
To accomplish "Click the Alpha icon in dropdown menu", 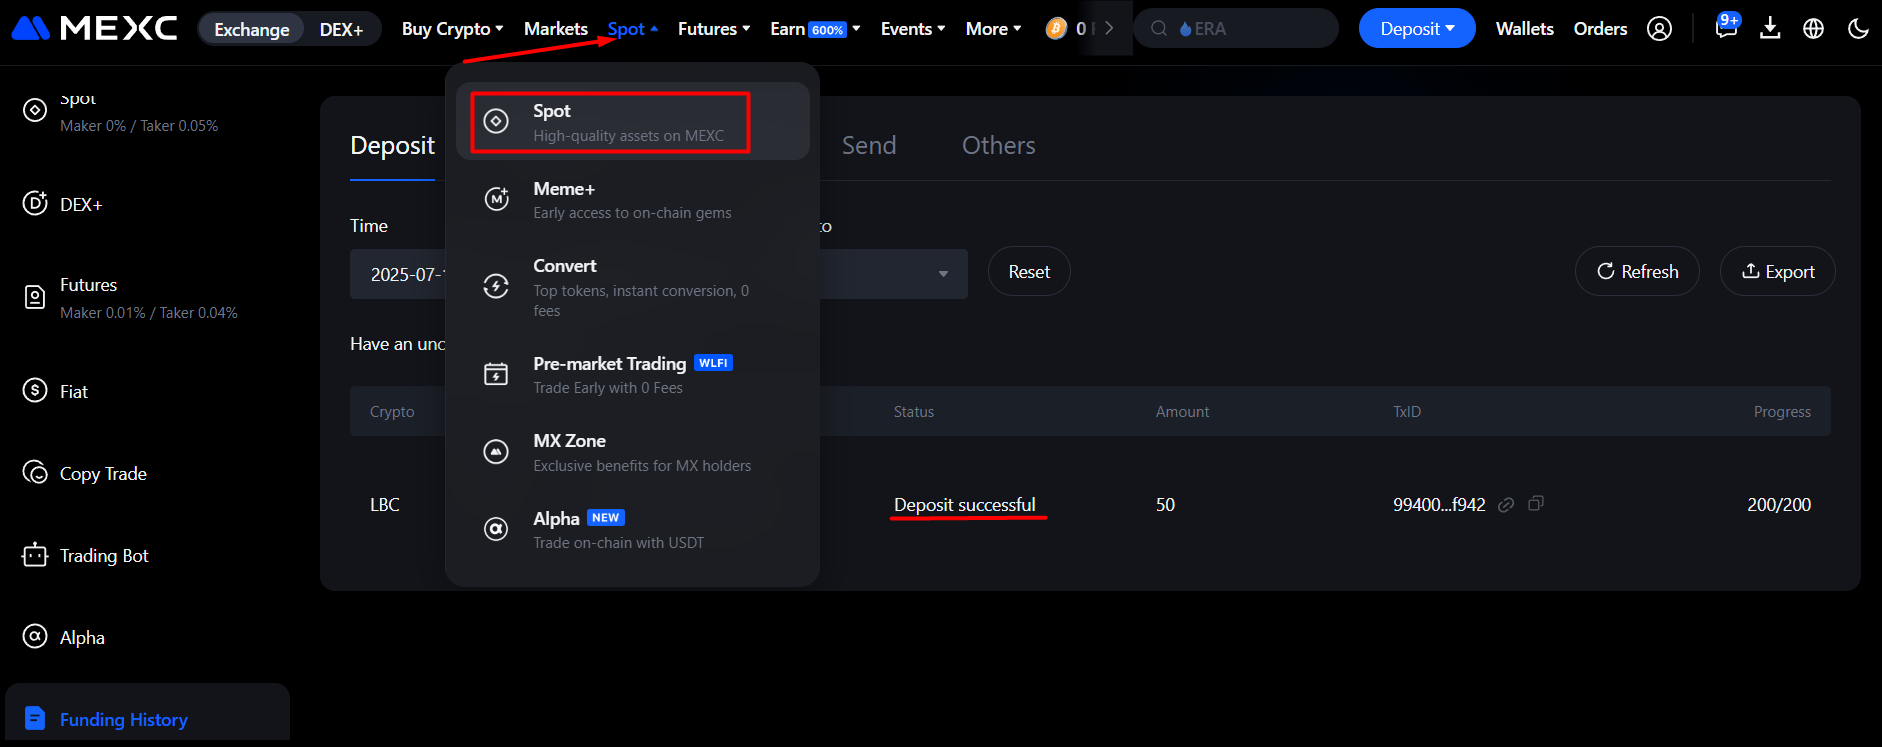I will [496, 529].
